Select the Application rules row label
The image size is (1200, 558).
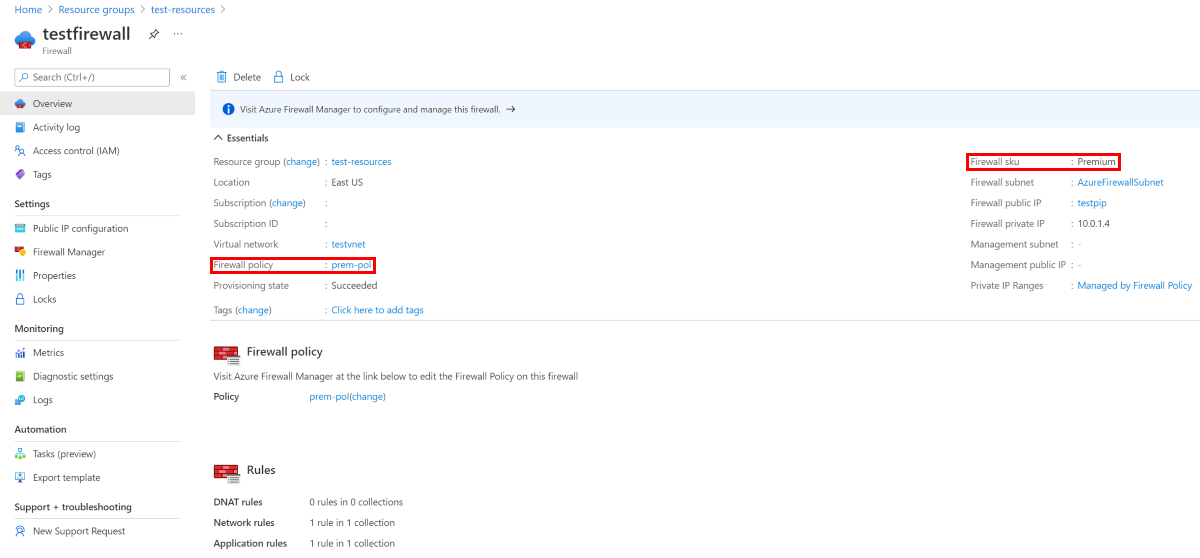tap(250, 544)
